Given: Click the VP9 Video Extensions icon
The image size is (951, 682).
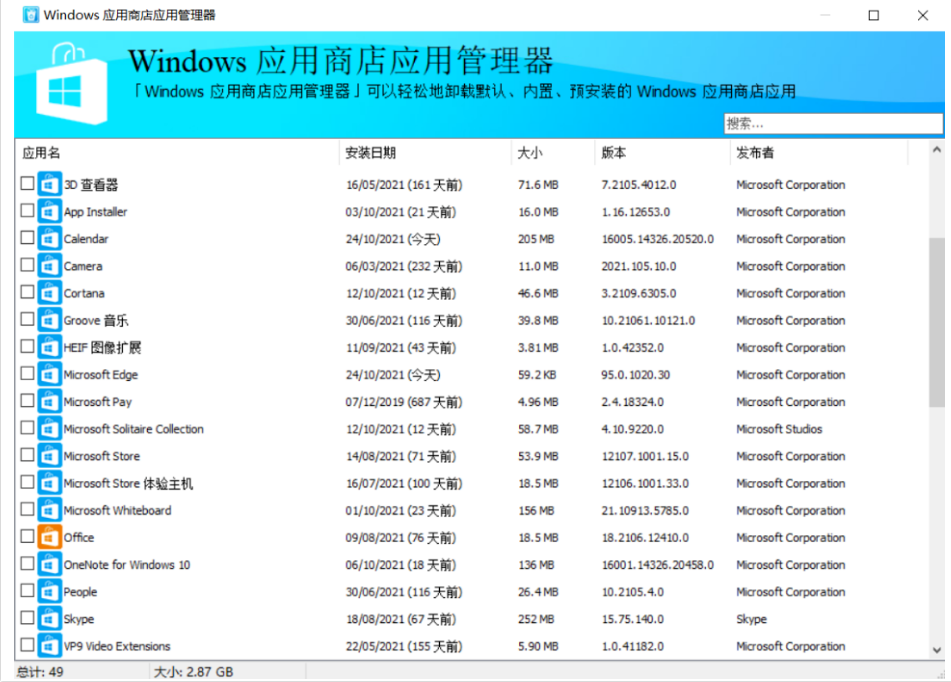Looking at the screenshot, I should (49, 646).
